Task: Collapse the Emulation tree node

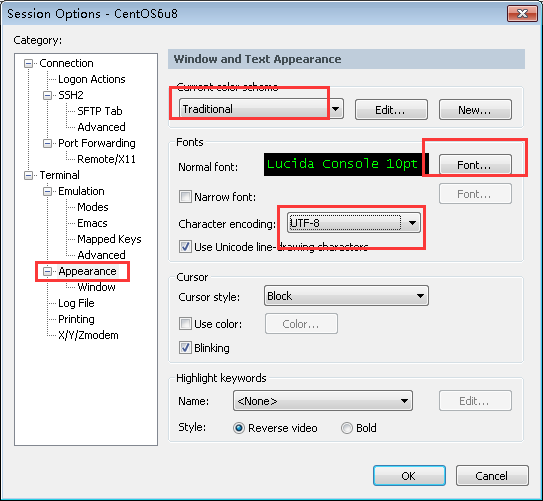Action: click(47, 191)
